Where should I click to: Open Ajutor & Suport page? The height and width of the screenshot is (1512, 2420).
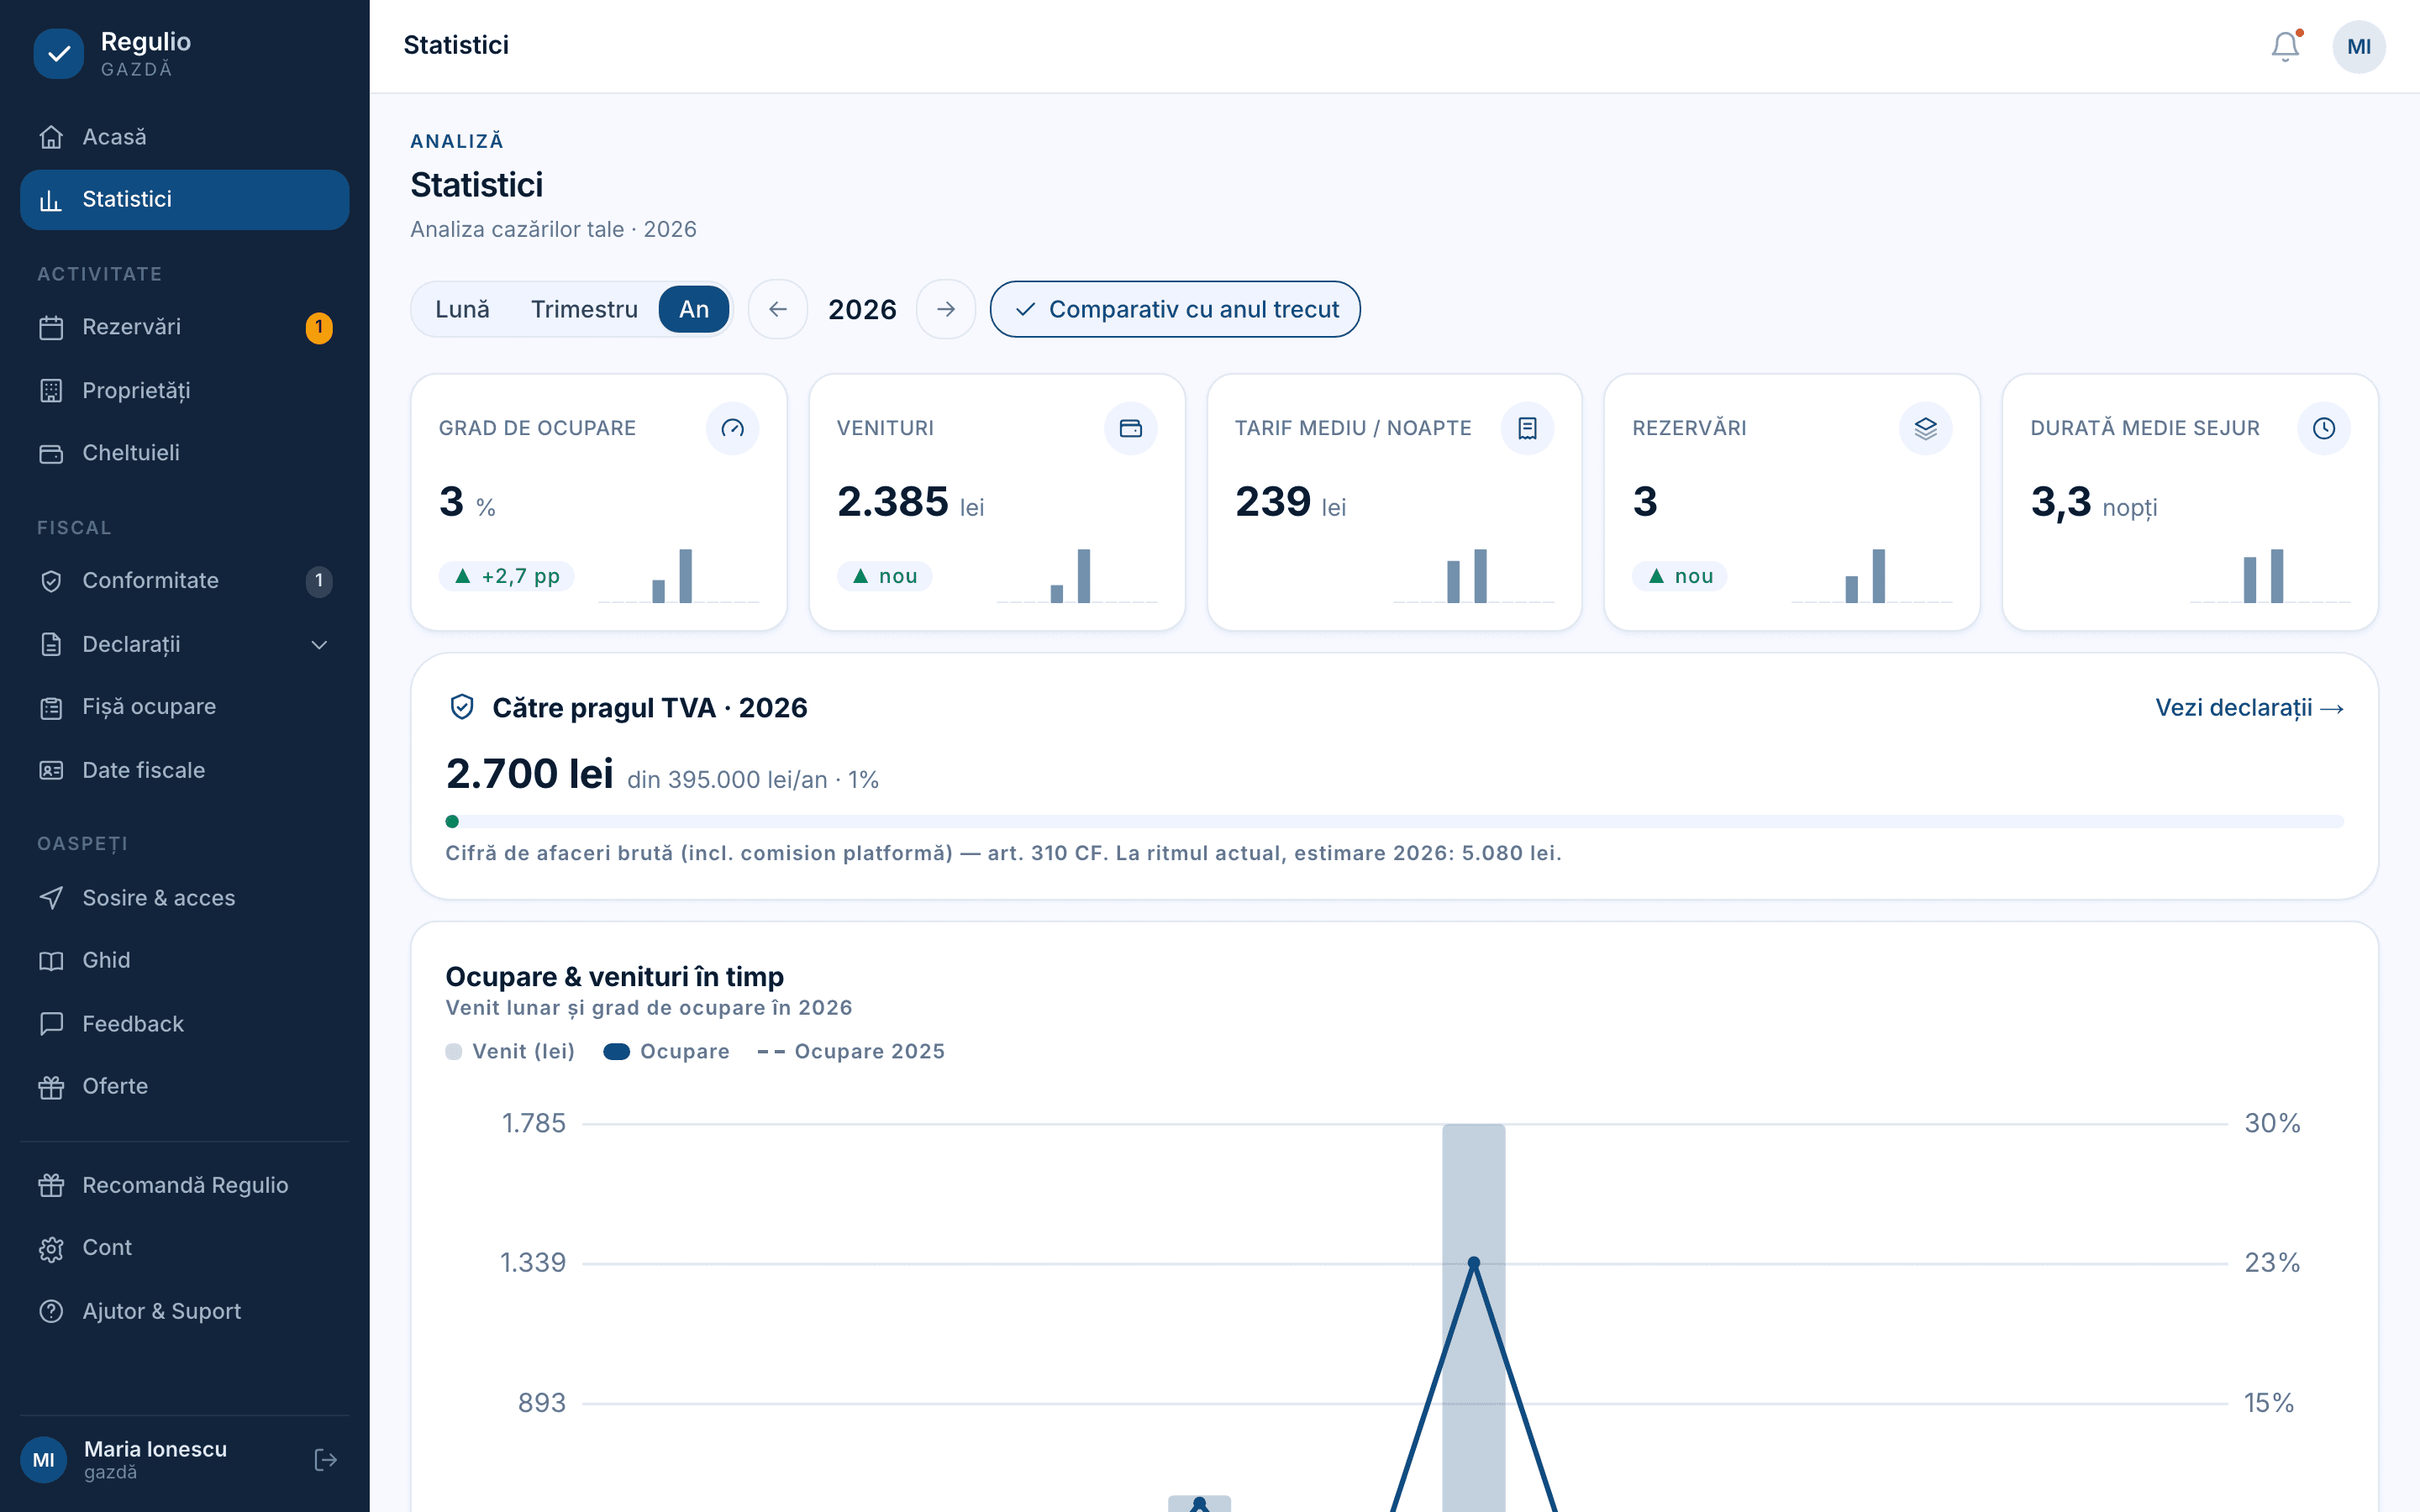point(184,1311)
